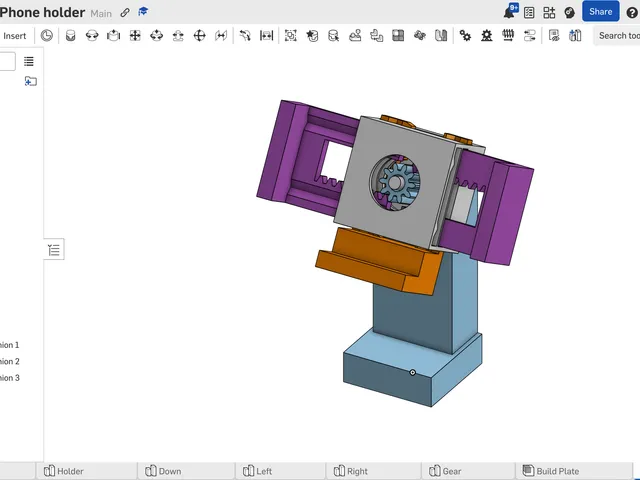Viewport: 640px width, 480px height.
Task: Click the hand-on-part toolbar icon
Action: pyautogui.click(x=355, y=36)
